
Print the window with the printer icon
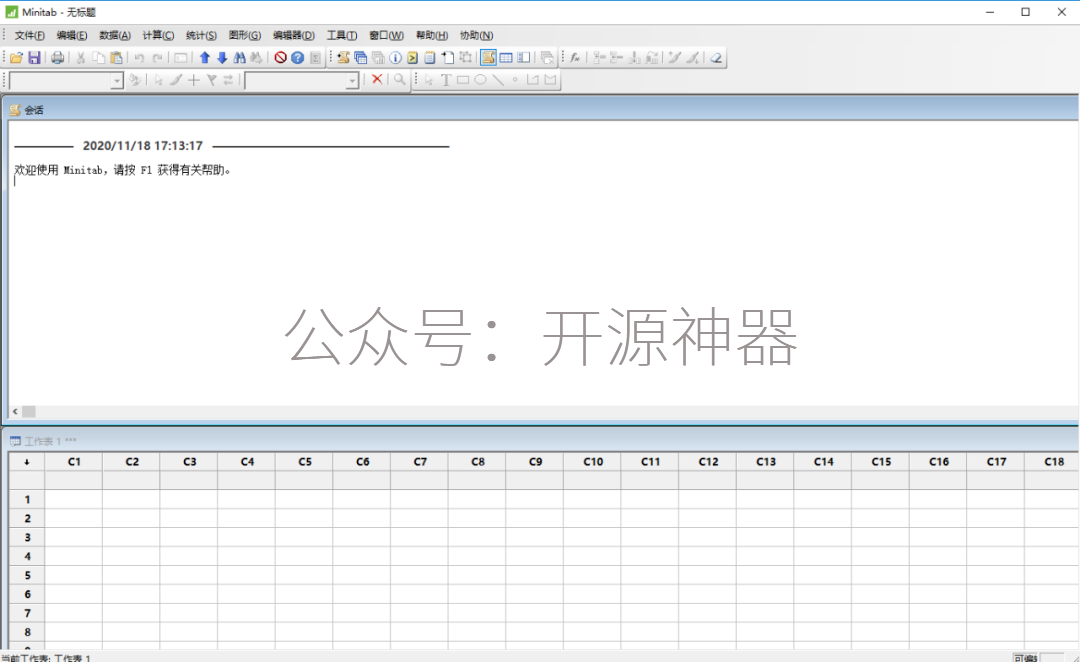[58, 58]
